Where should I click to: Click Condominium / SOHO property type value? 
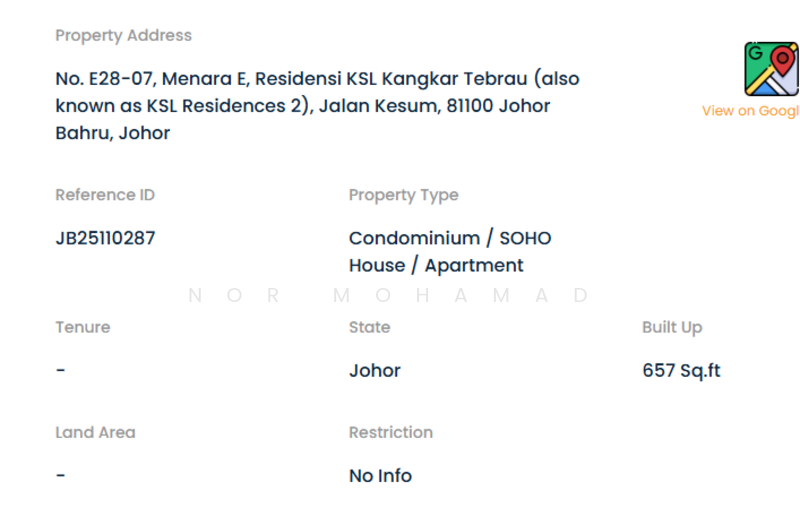pyautogui.click(x=449, y=238)
